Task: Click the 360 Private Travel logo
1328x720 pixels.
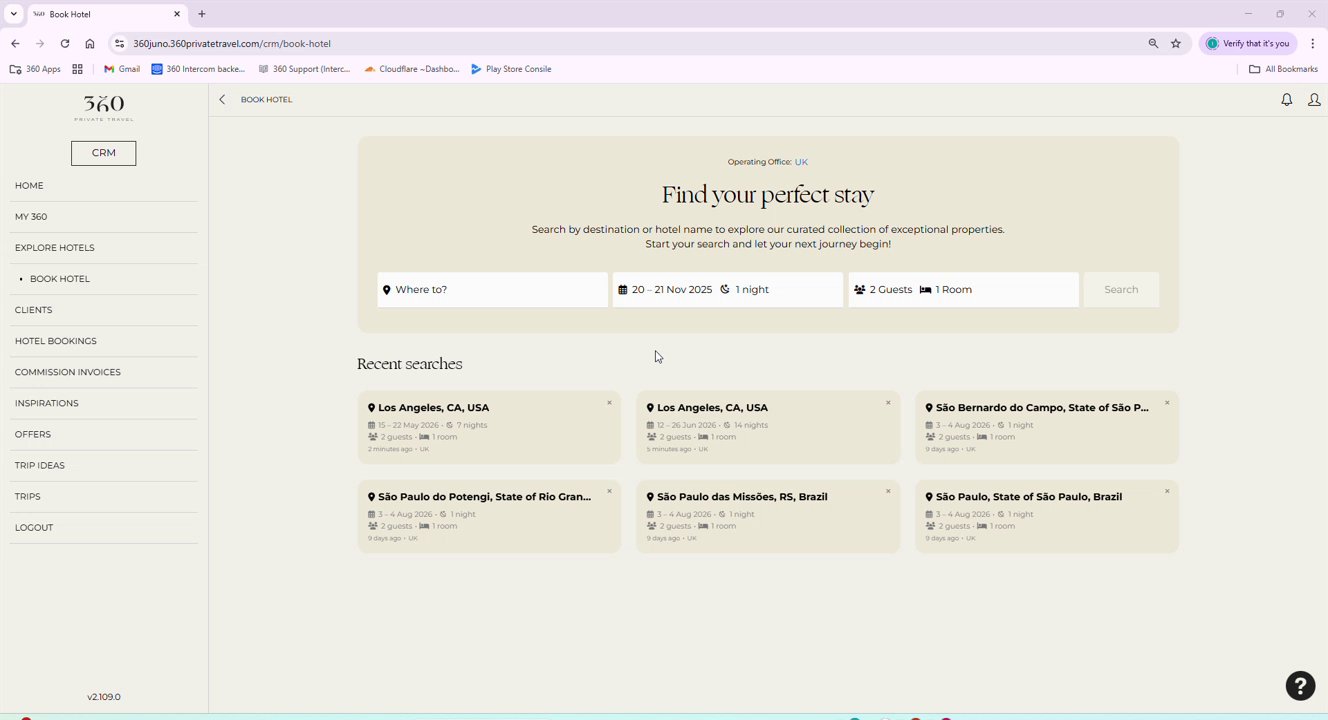Action: [104, 108]
